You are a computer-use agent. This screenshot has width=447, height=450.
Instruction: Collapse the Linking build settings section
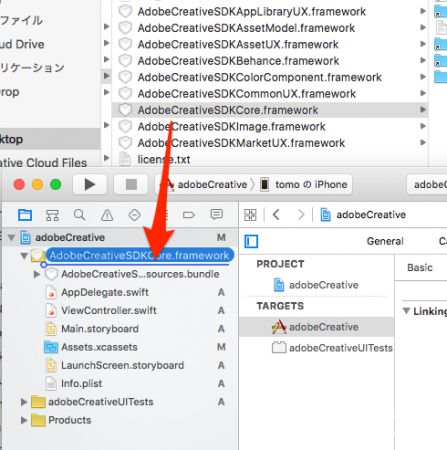pyautogui.click(x=406, y=311)
